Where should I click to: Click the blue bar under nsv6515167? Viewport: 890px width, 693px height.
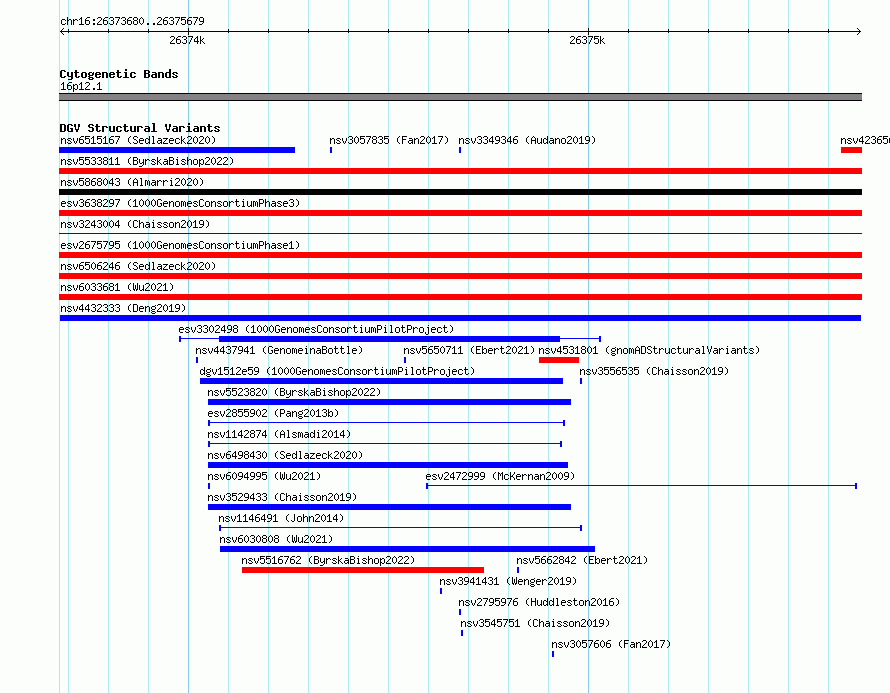[177, 150]
